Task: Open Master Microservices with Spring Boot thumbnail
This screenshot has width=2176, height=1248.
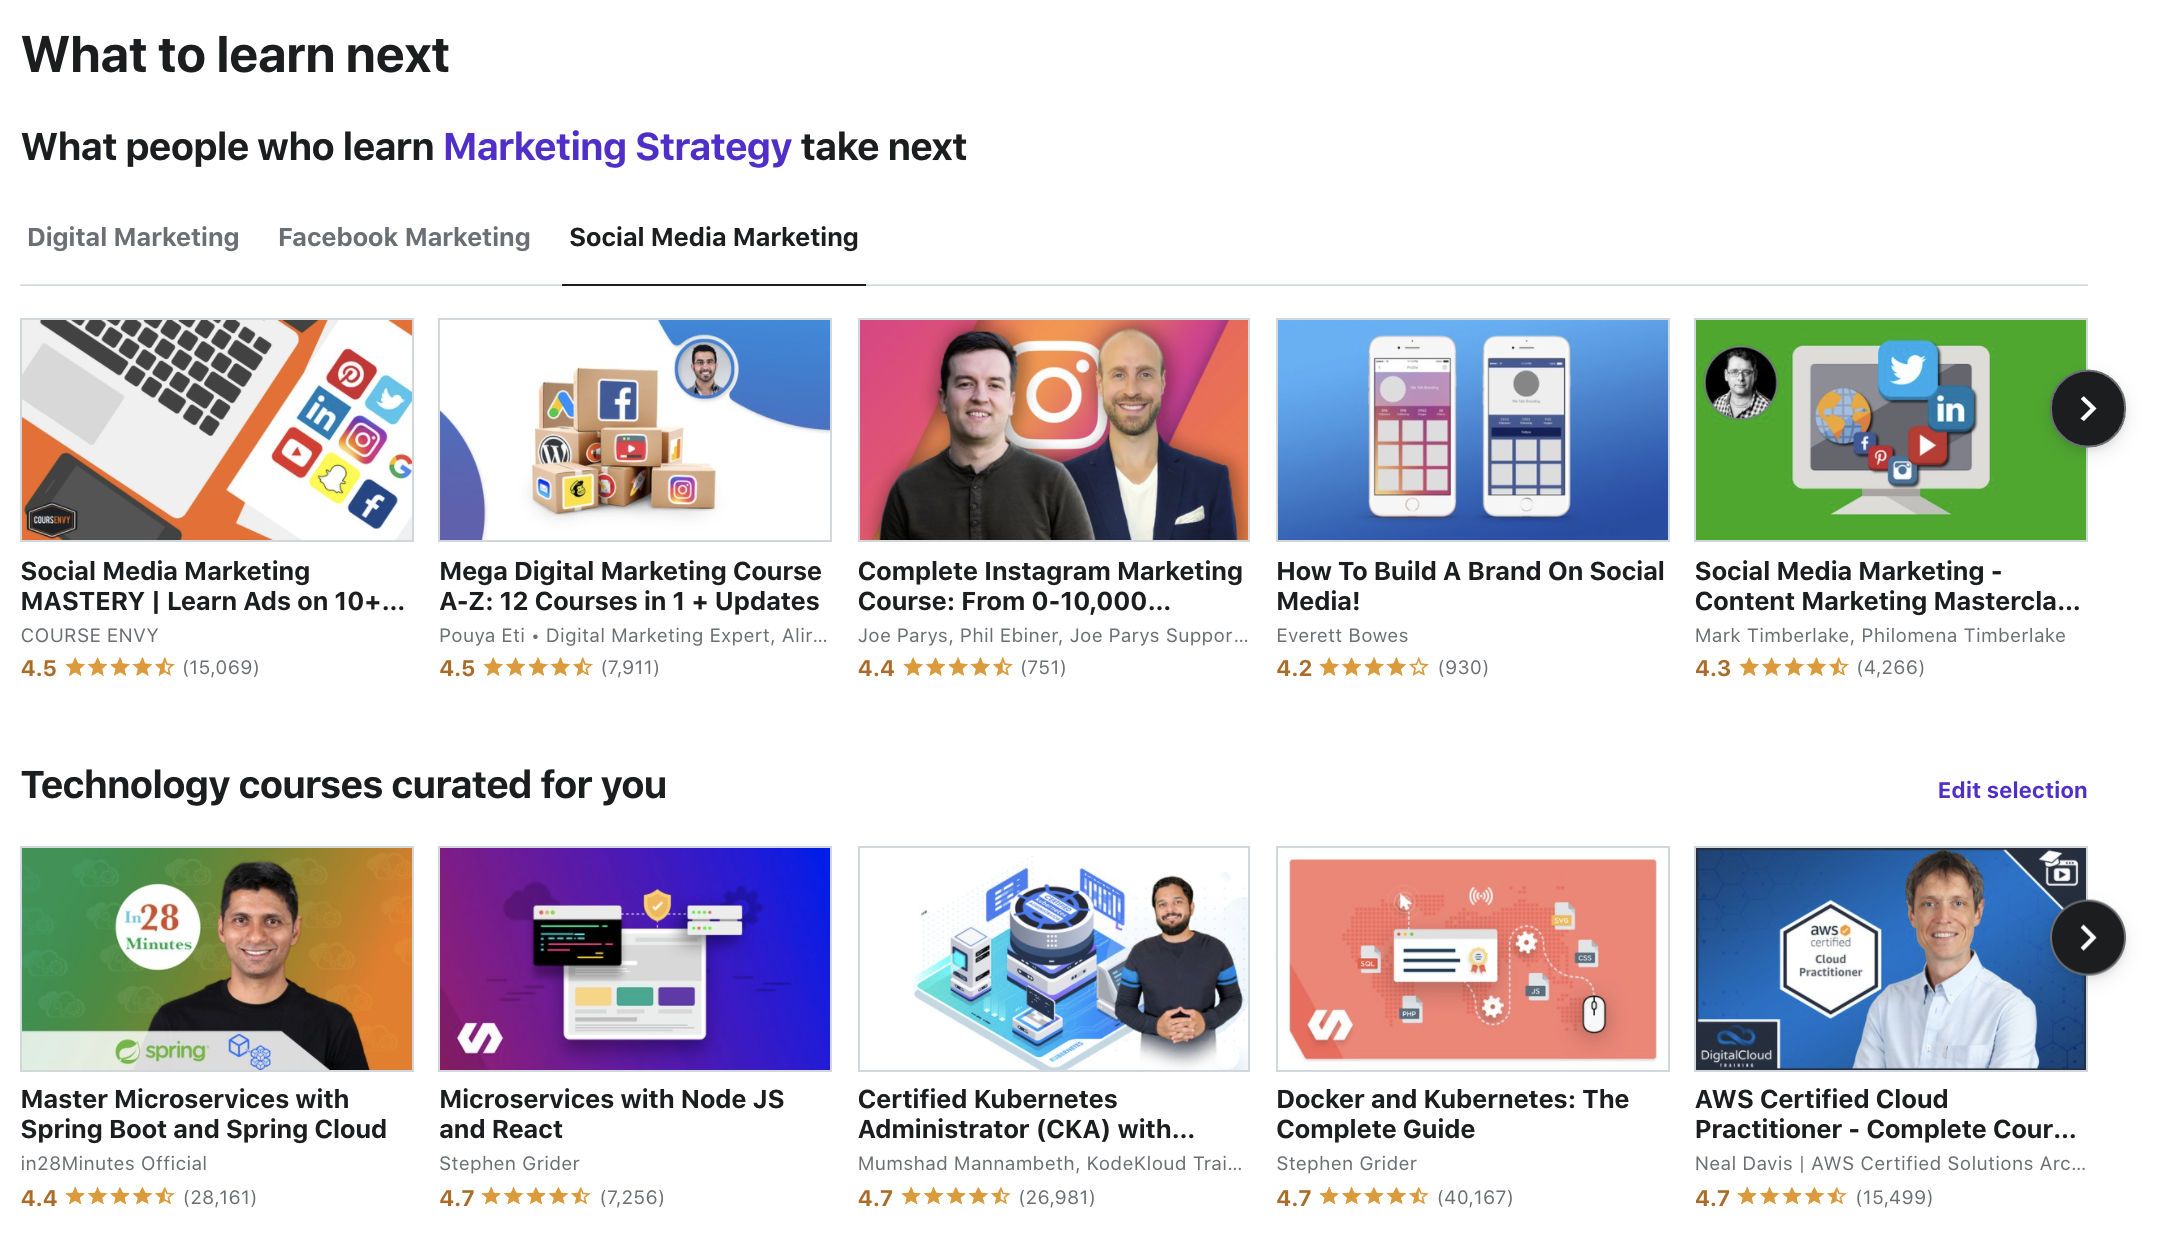Action: pos(217,958)
